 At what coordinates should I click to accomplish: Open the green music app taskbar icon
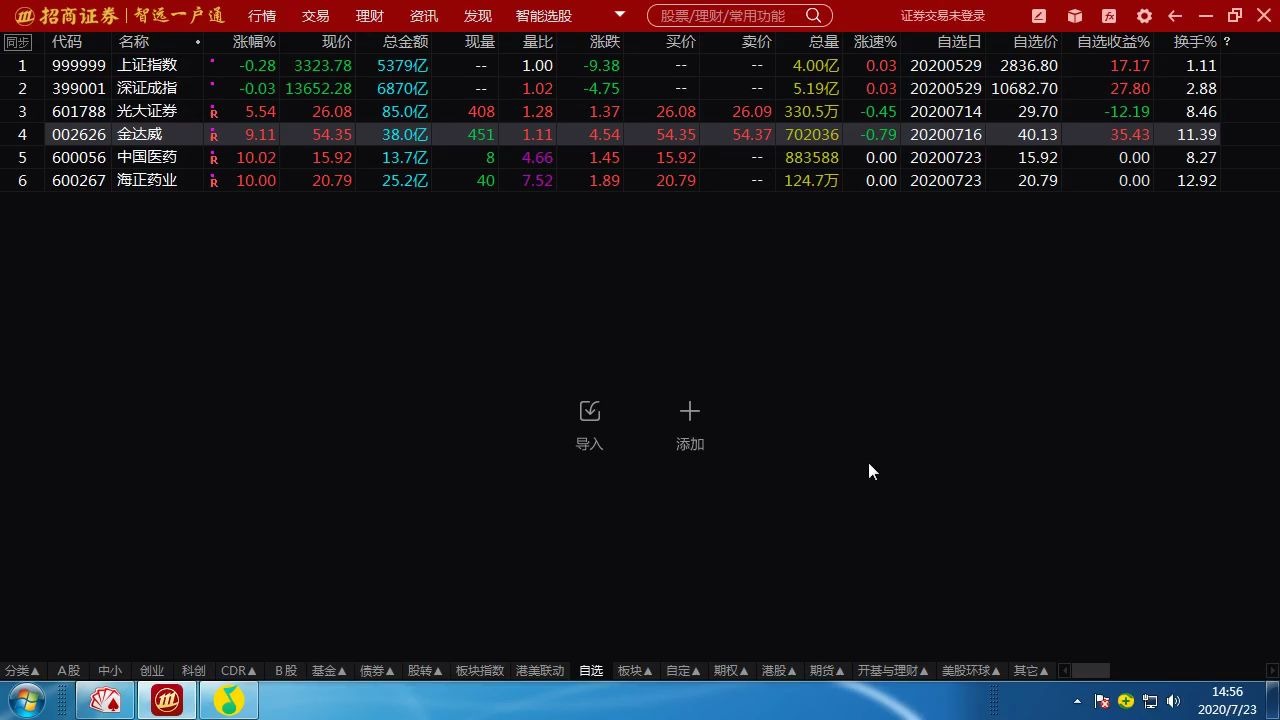pyautogui.click(x=229, y=701)
